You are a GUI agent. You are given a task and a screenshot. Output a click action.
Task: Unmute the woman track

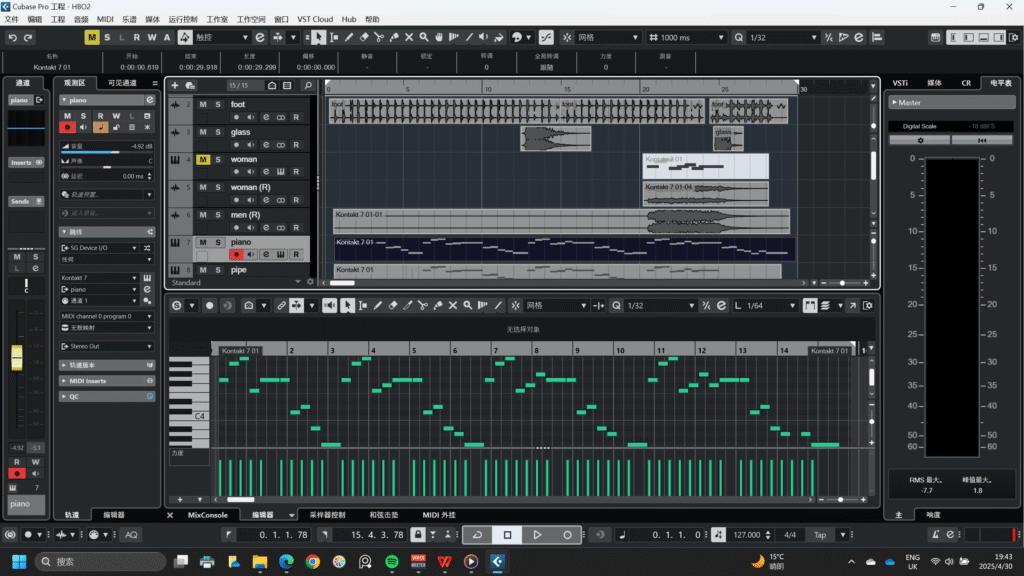(203, 160)
